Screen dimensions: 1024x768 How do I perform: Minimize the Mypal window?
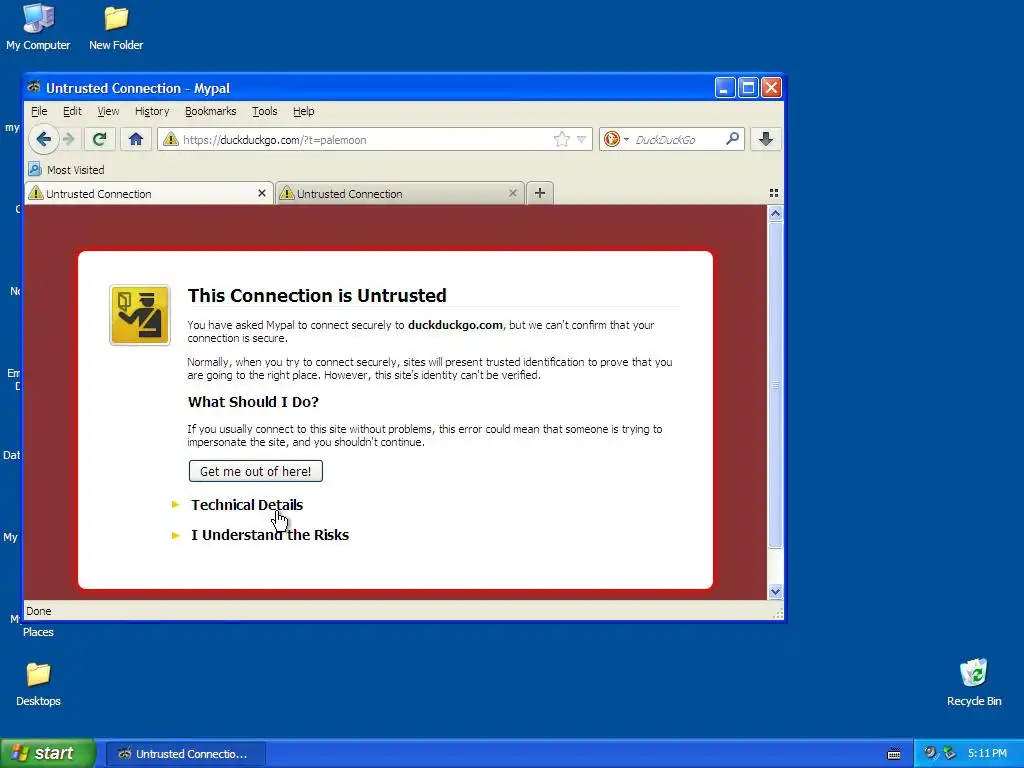click(725, 88)
